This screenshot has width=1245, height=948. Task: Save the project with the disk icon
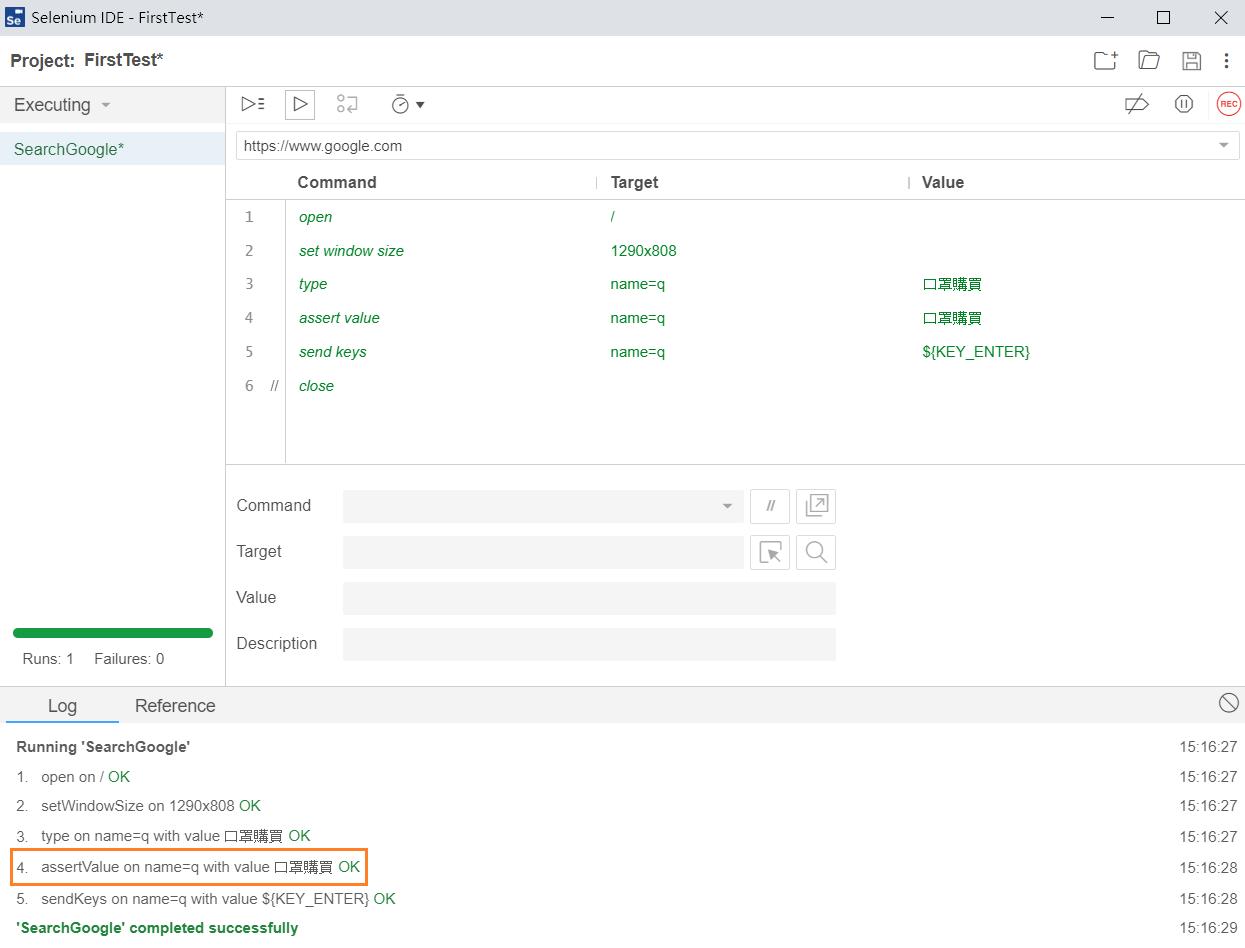tap(1191, 60)
